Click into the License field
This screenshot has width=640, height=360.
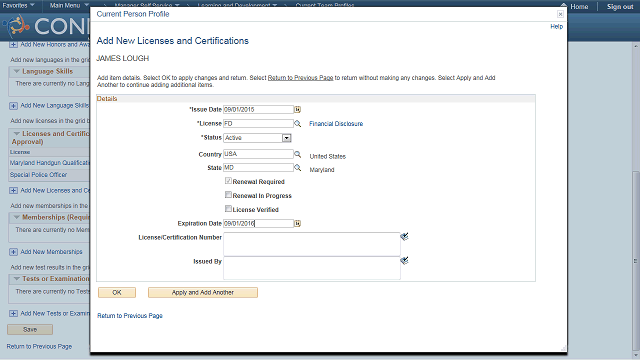(258, 123)
